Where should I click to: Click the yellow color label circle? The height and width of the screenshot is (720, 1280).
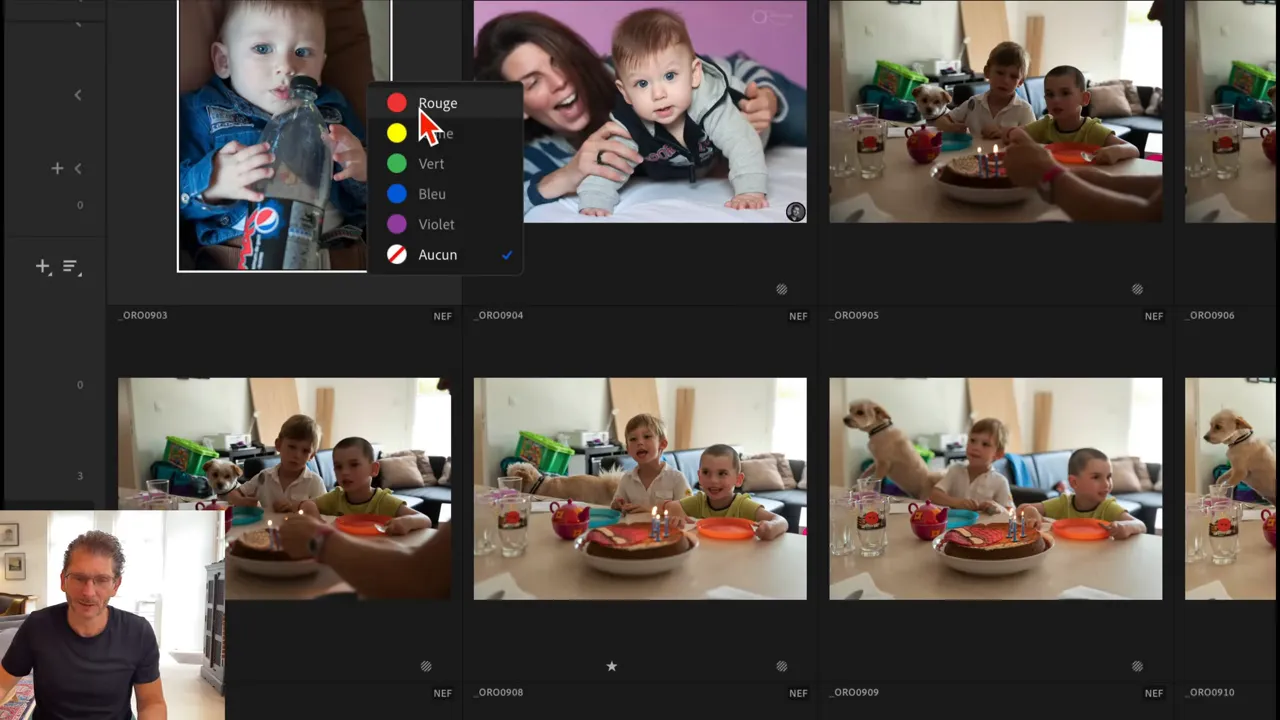[397, 133]
